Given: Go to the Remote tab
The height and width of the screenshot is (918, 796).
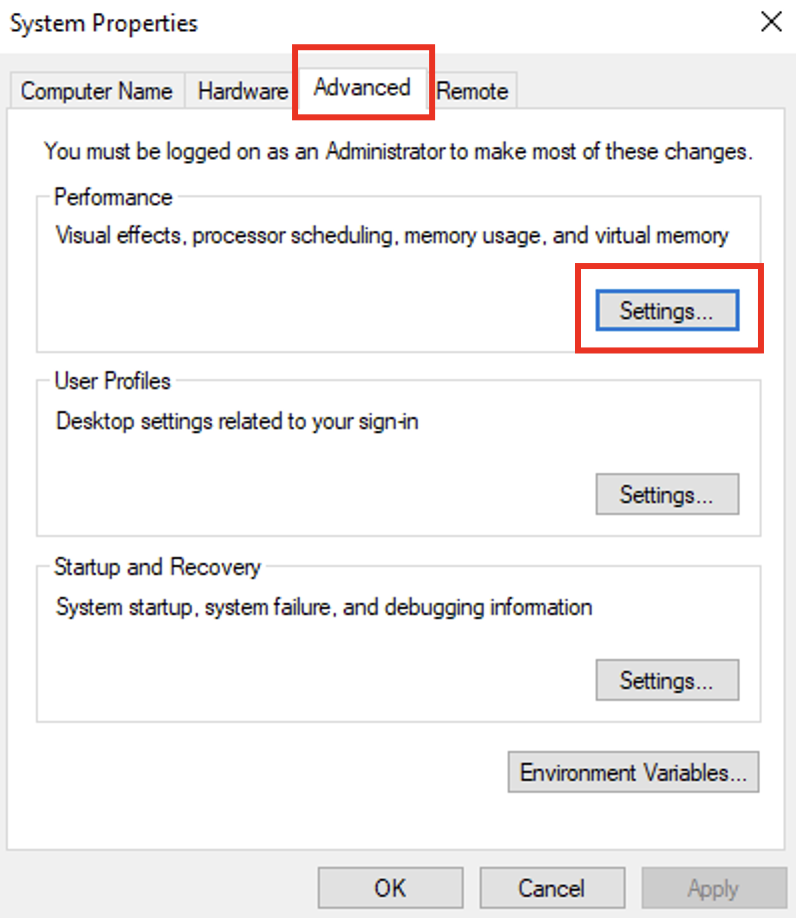Looking at the screenshot, I should tap(472, 91).
